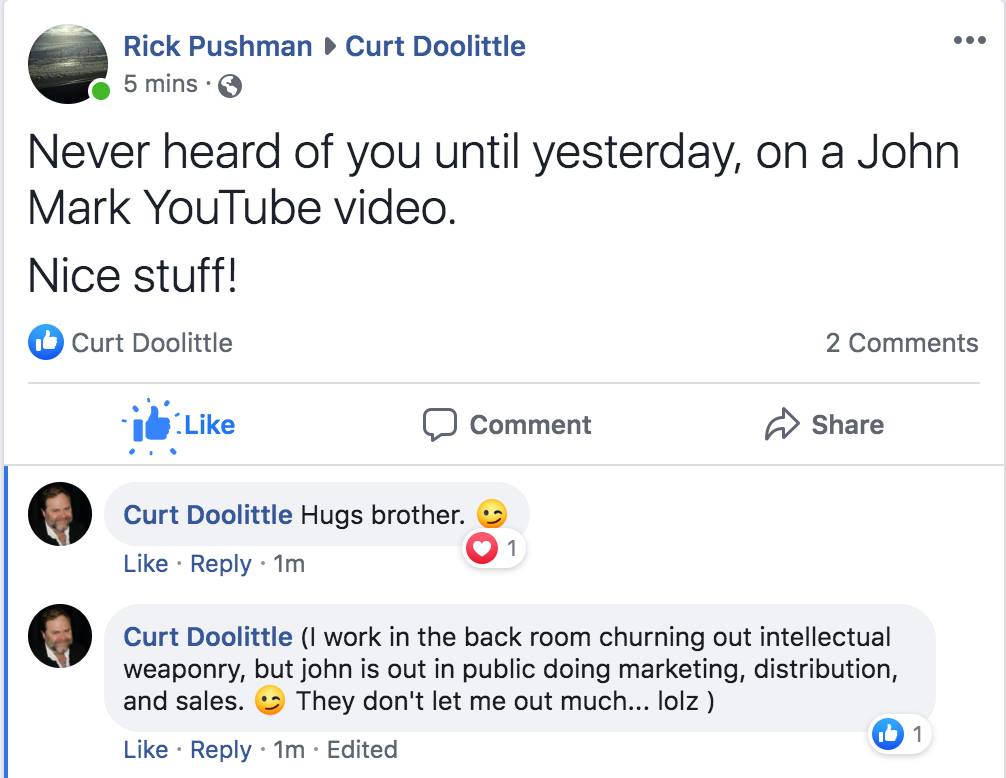Open Curt Doolittle's avatar on second comment
The height and width of the screenshot is (778, 1006).
(x=60, y=636)
